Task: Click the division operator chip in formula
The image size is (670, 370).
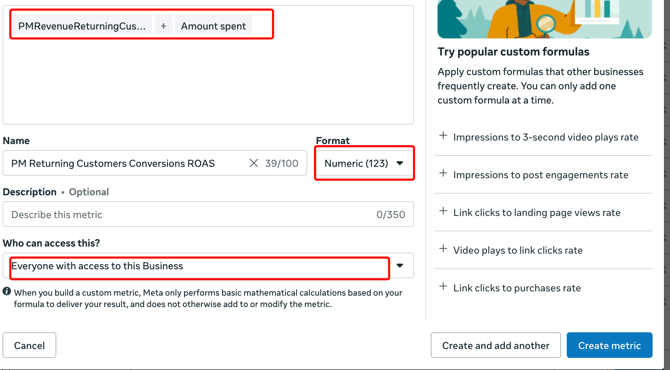Action: click(x=163, y=26)
